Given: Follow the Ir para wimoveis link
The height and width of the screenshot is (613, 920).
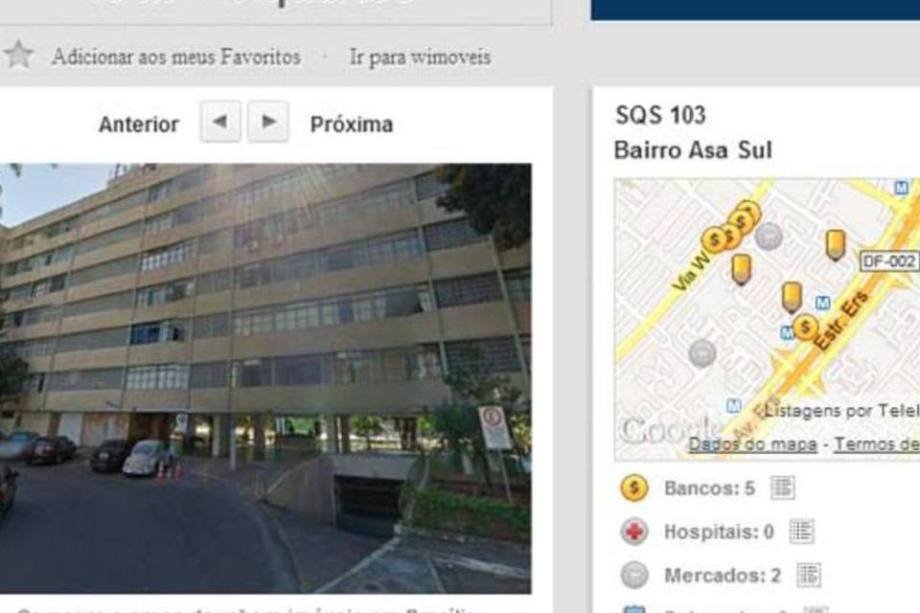Looking at the screenshot, I should pos(420,57).
